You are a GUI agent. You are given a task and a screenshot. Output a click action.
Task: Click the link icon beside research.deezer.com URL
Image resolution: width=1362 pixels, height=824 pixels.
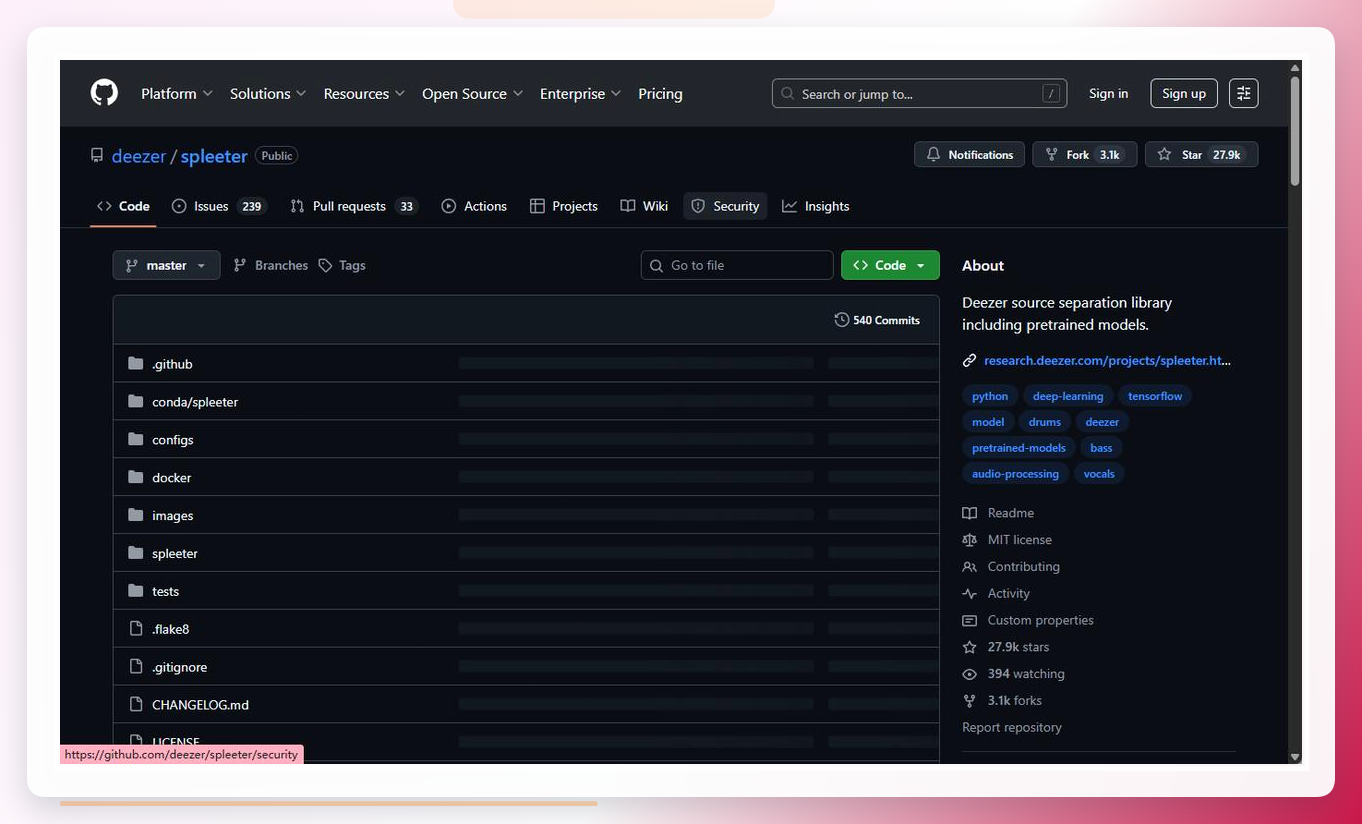(x=969, y=360)
